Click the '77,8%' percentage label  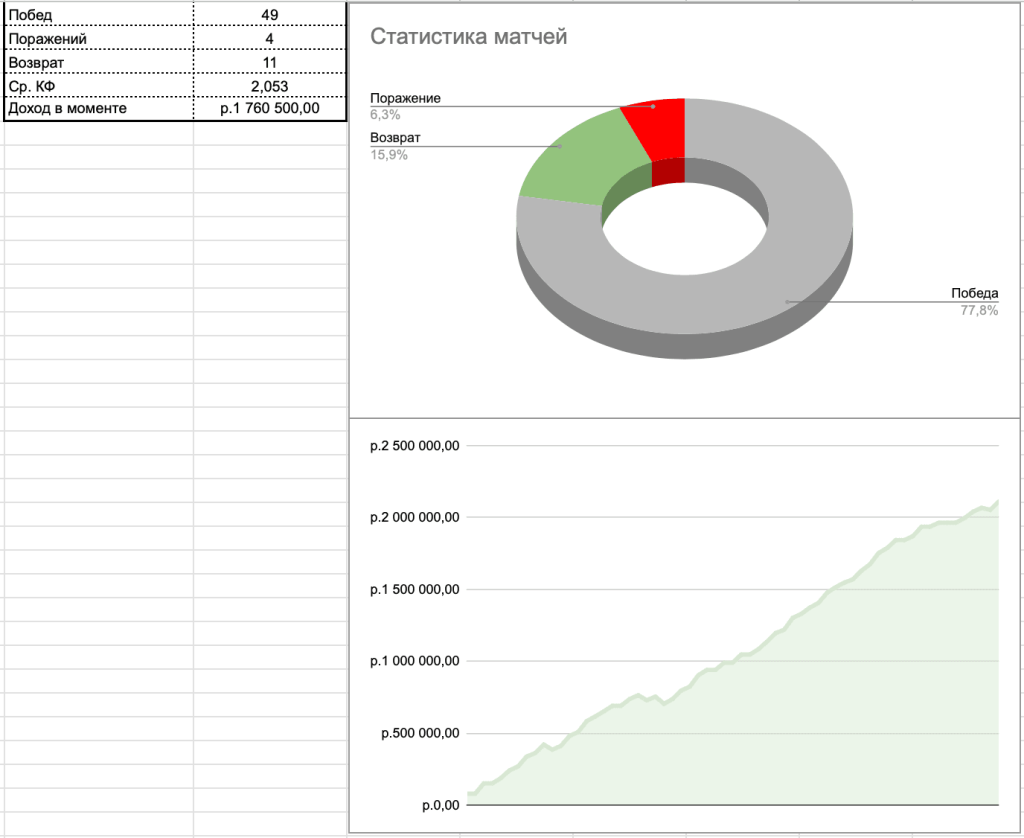pos(979,310)
